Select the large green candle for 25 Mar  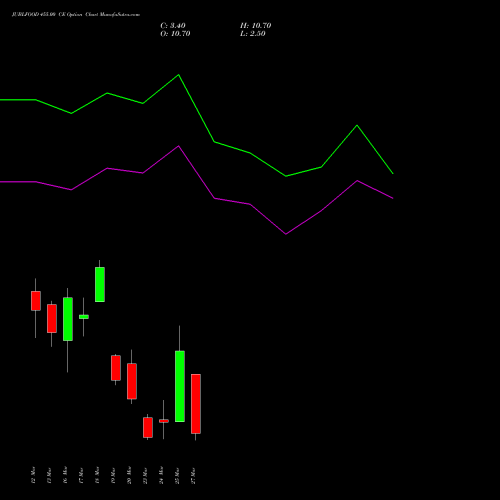180,386
